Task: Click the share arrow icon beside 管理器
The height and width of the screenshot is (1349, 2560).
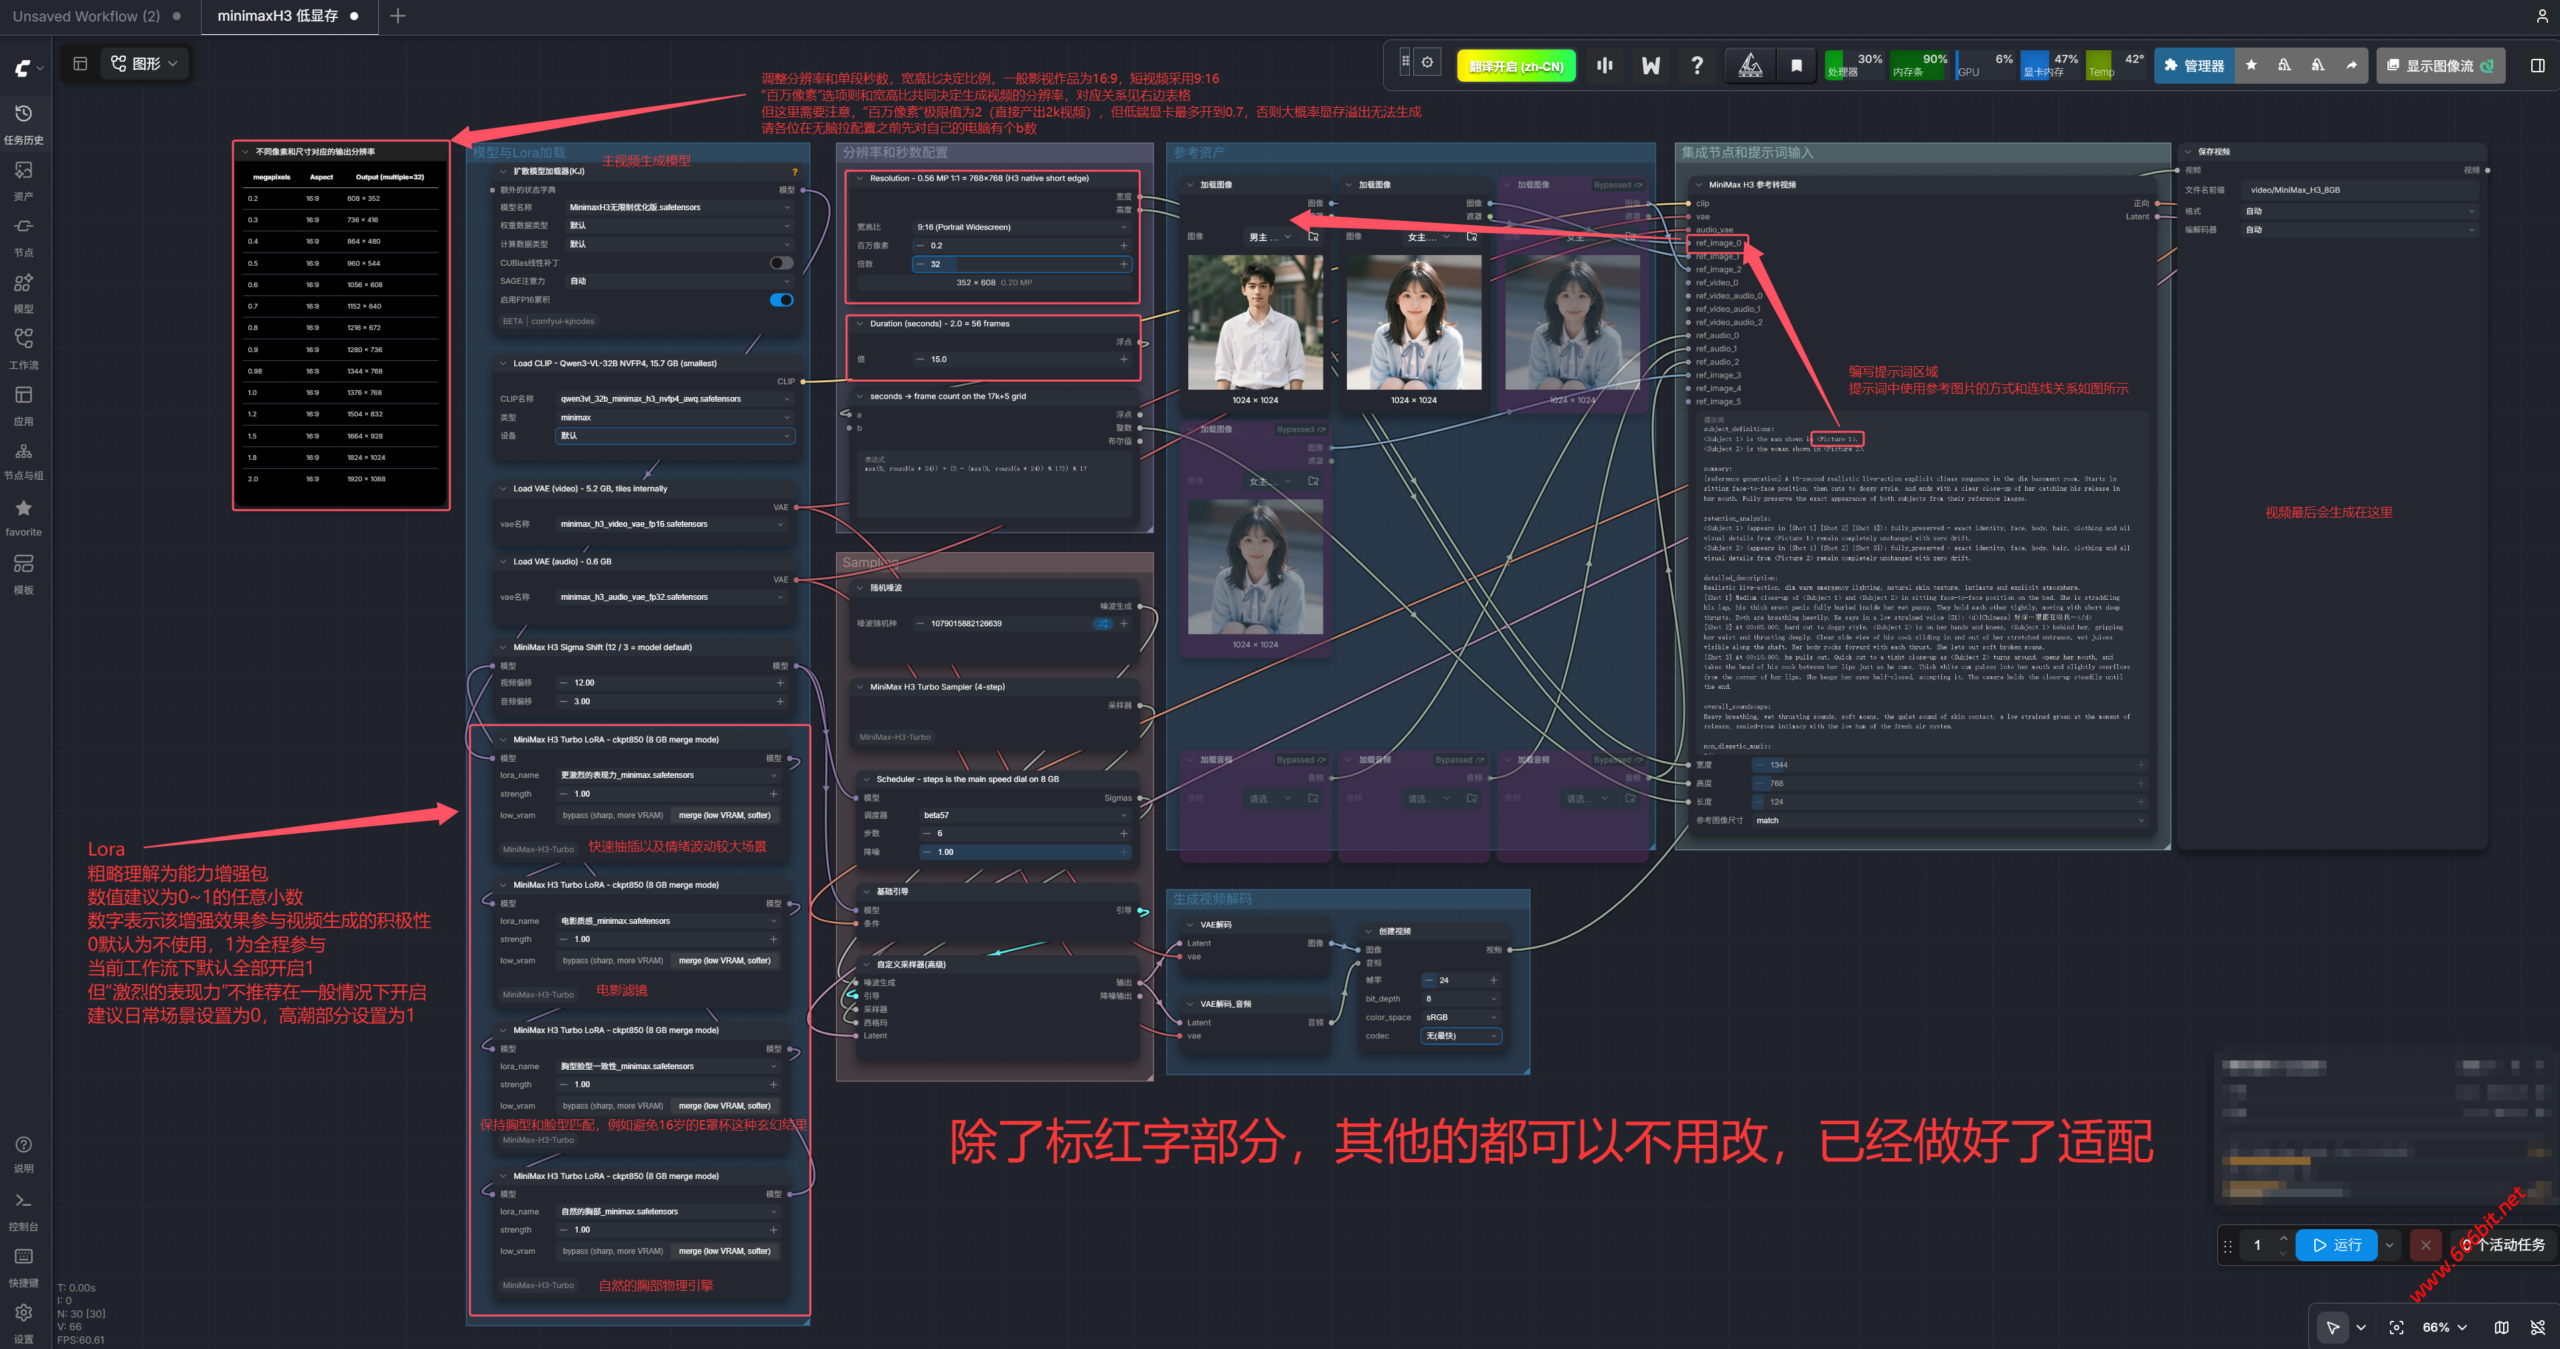Action: tap(2351, 65)
